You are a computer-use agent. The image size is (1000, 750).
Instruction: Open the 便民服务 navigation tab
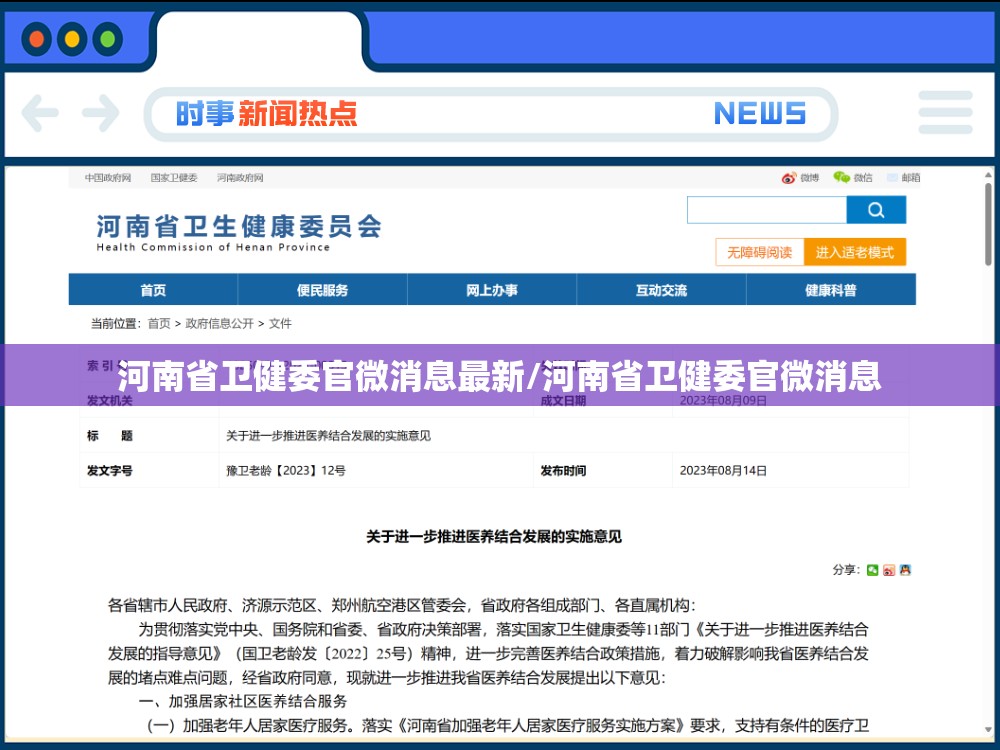[322, 290]
